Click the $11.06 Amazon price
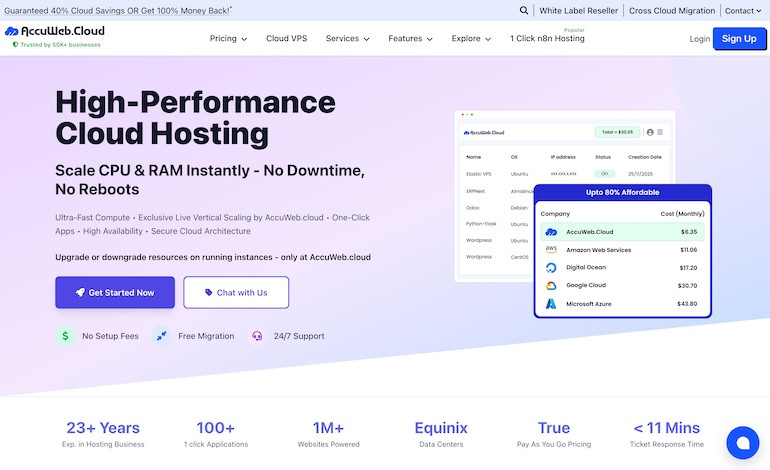 [688, 249]
